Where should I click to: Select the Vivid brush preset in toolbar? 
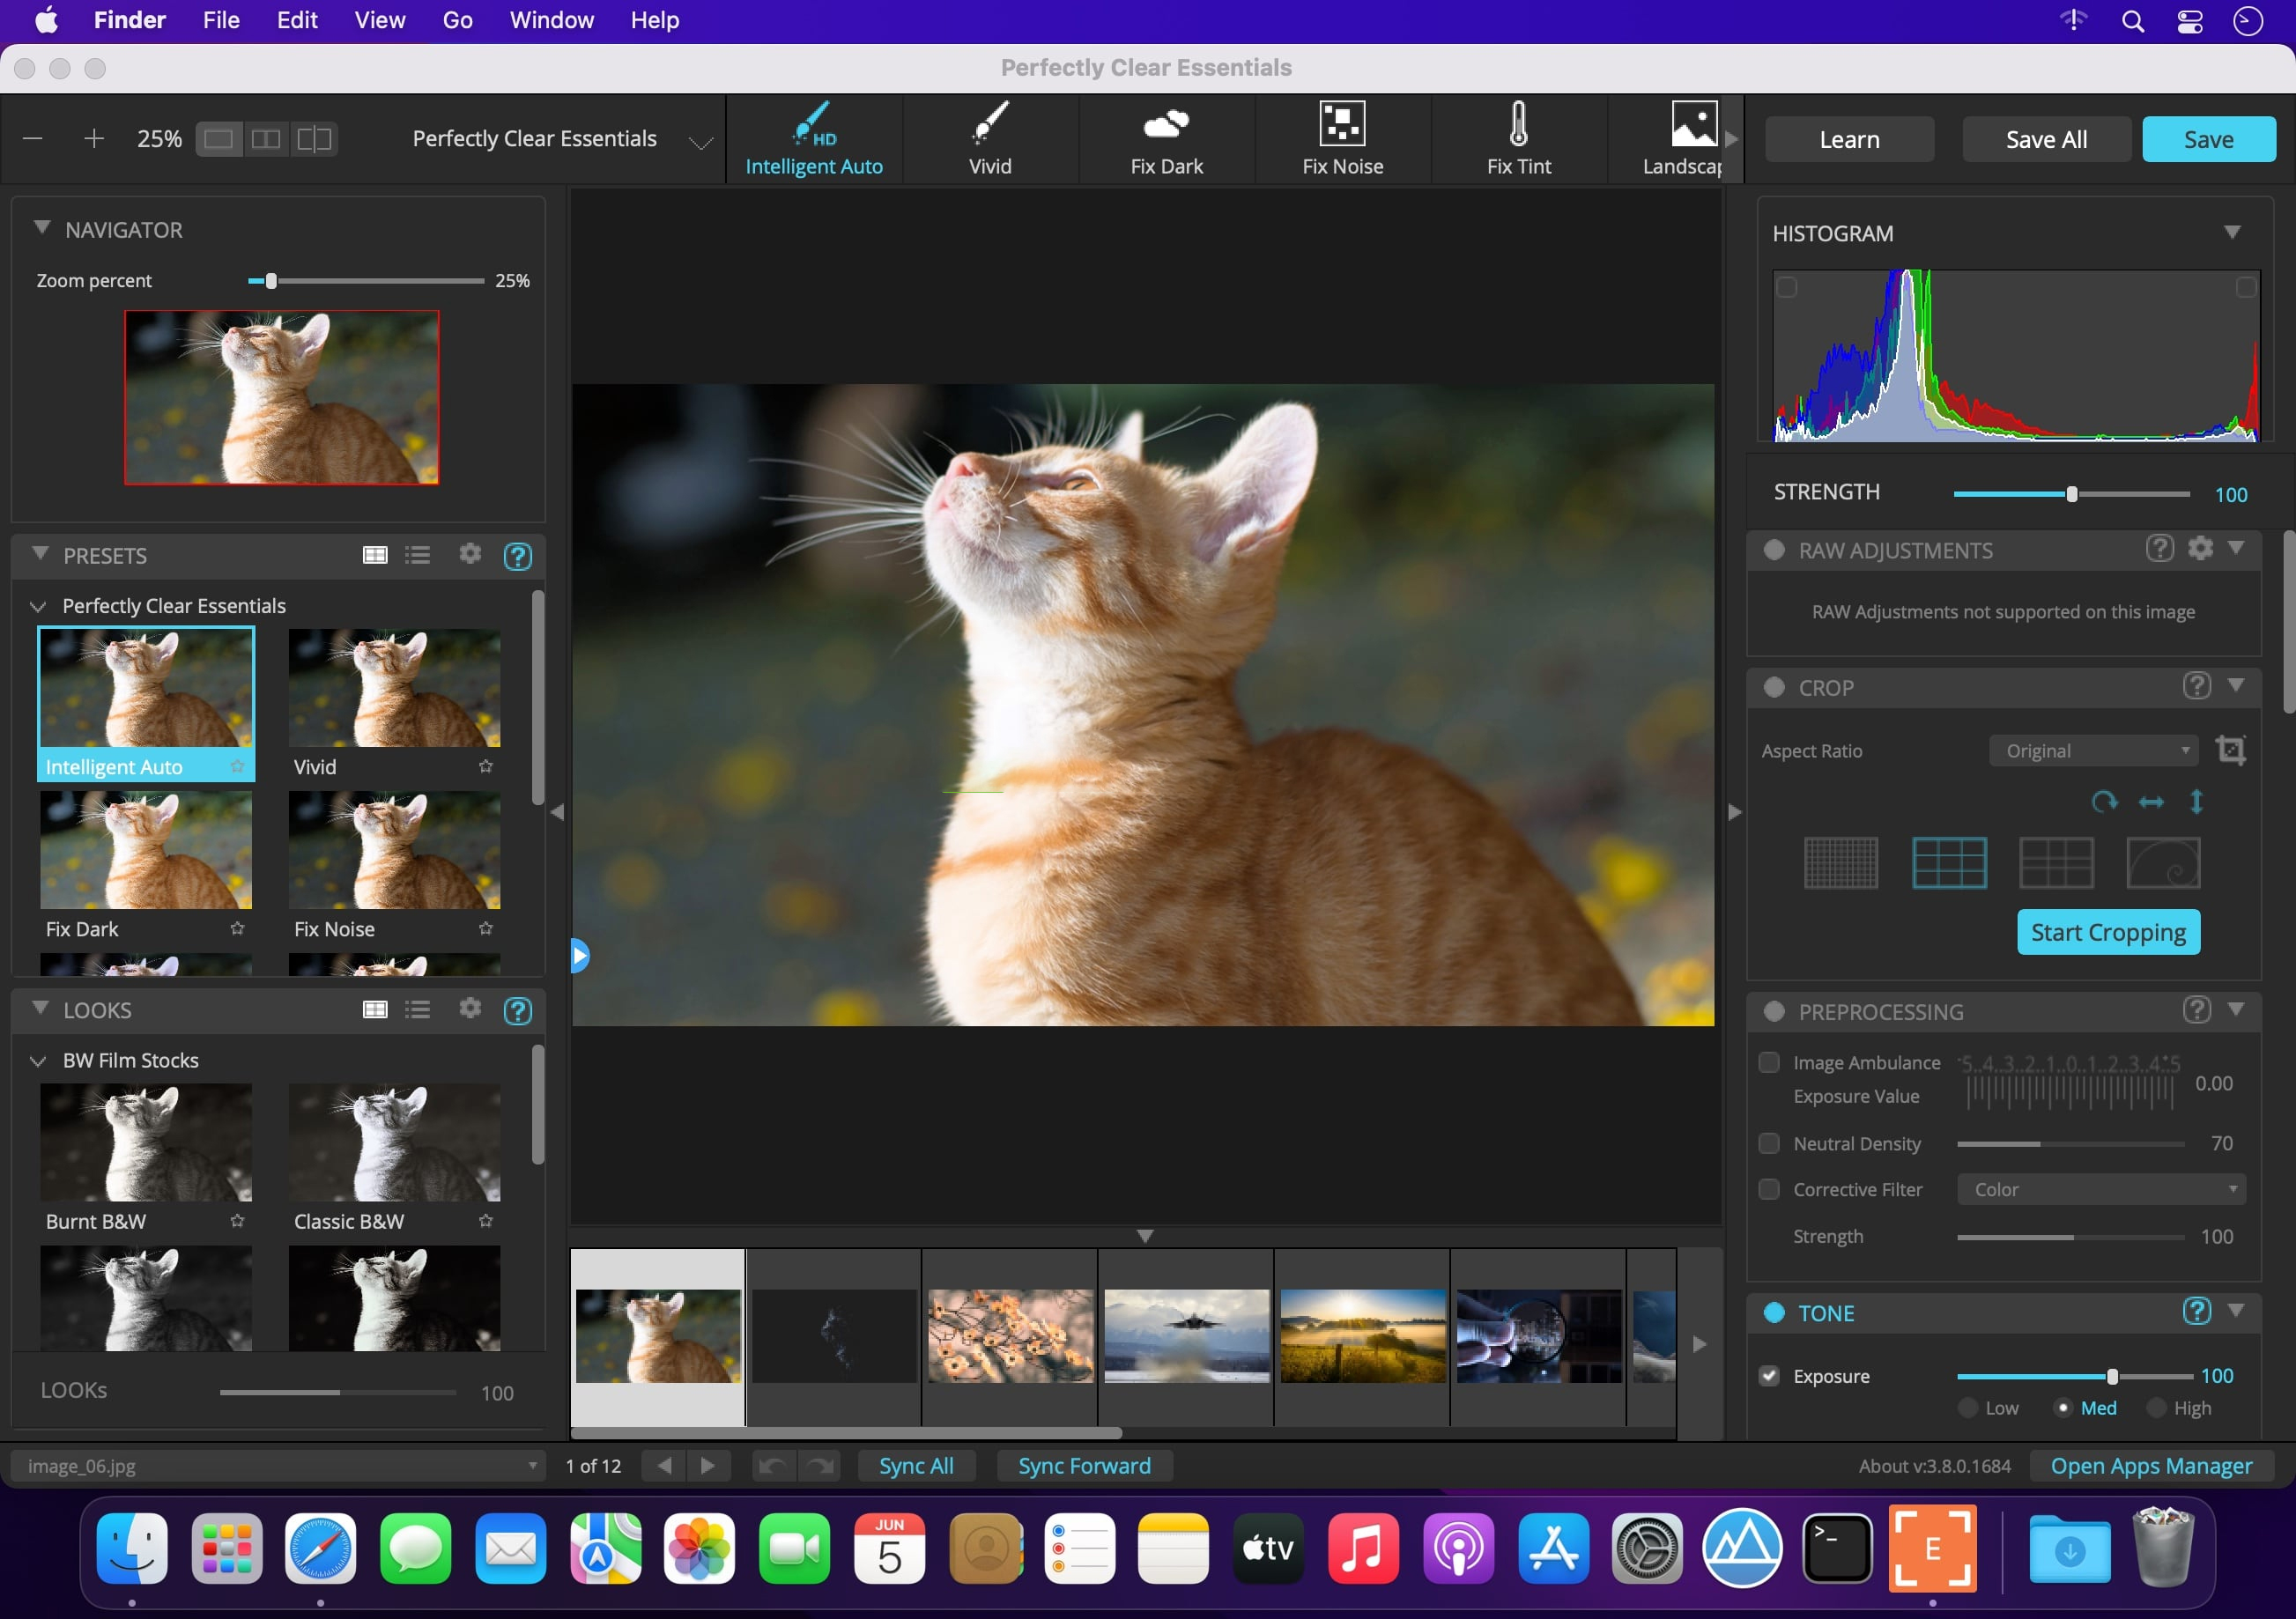point(990,125)
